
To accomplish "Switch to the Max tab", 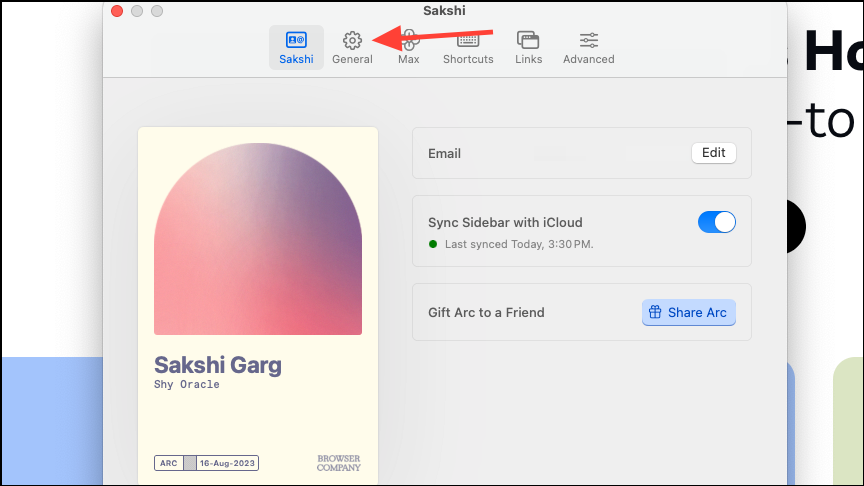I will pos(409,48).
